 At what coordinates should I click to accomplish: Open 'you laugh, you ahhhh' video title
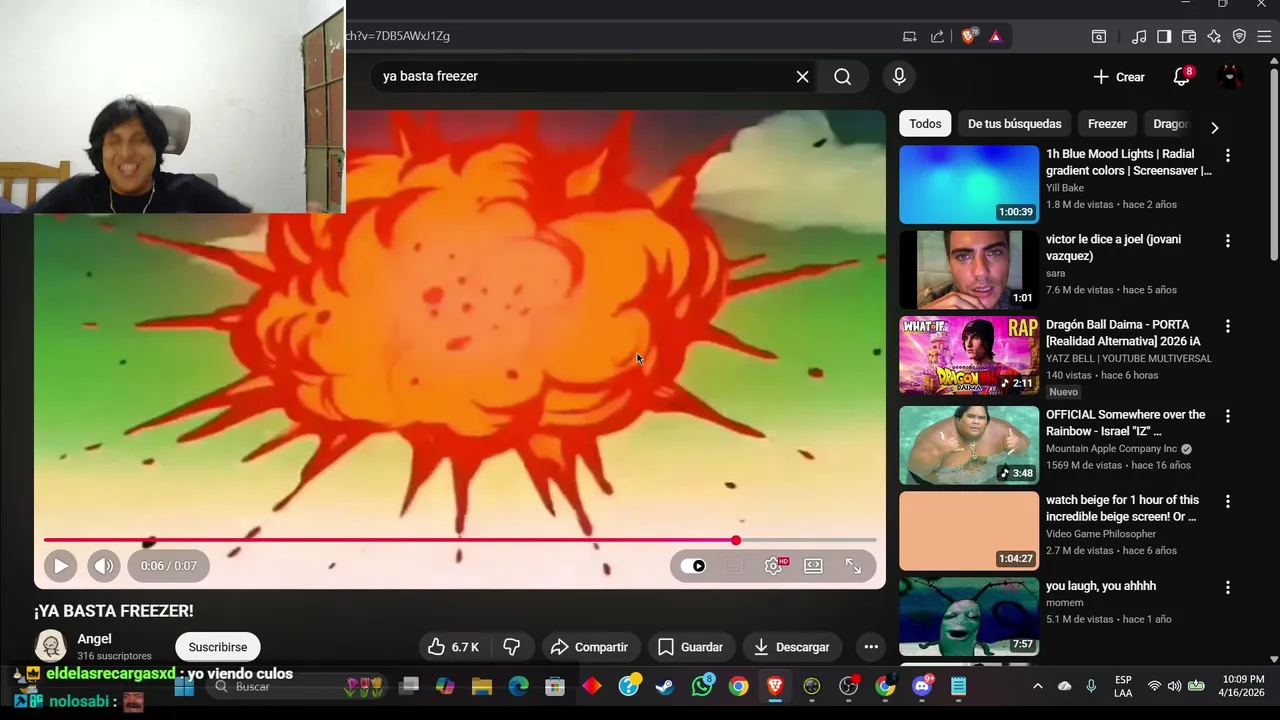coord(1101,586)
